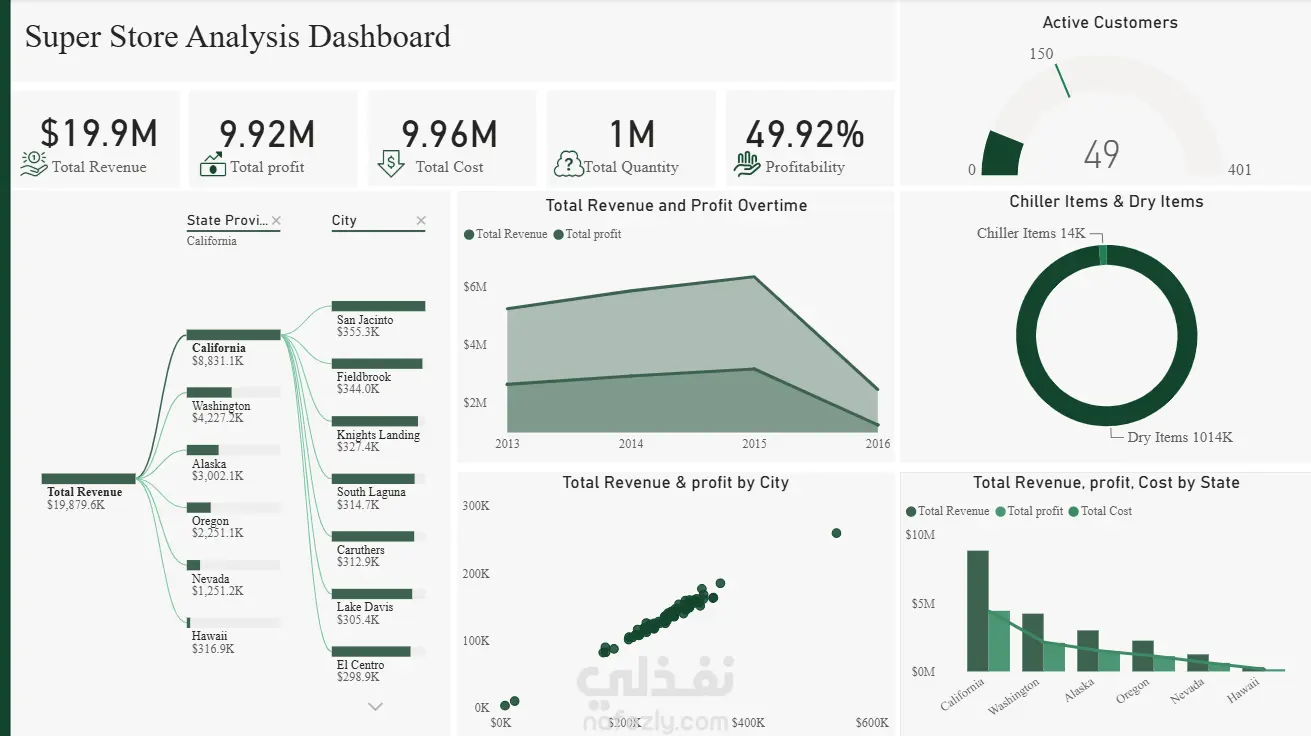Click the Total Revenue & profit by City title
1311x736 pixels.
pyautogui.click(x=676, y=482)
